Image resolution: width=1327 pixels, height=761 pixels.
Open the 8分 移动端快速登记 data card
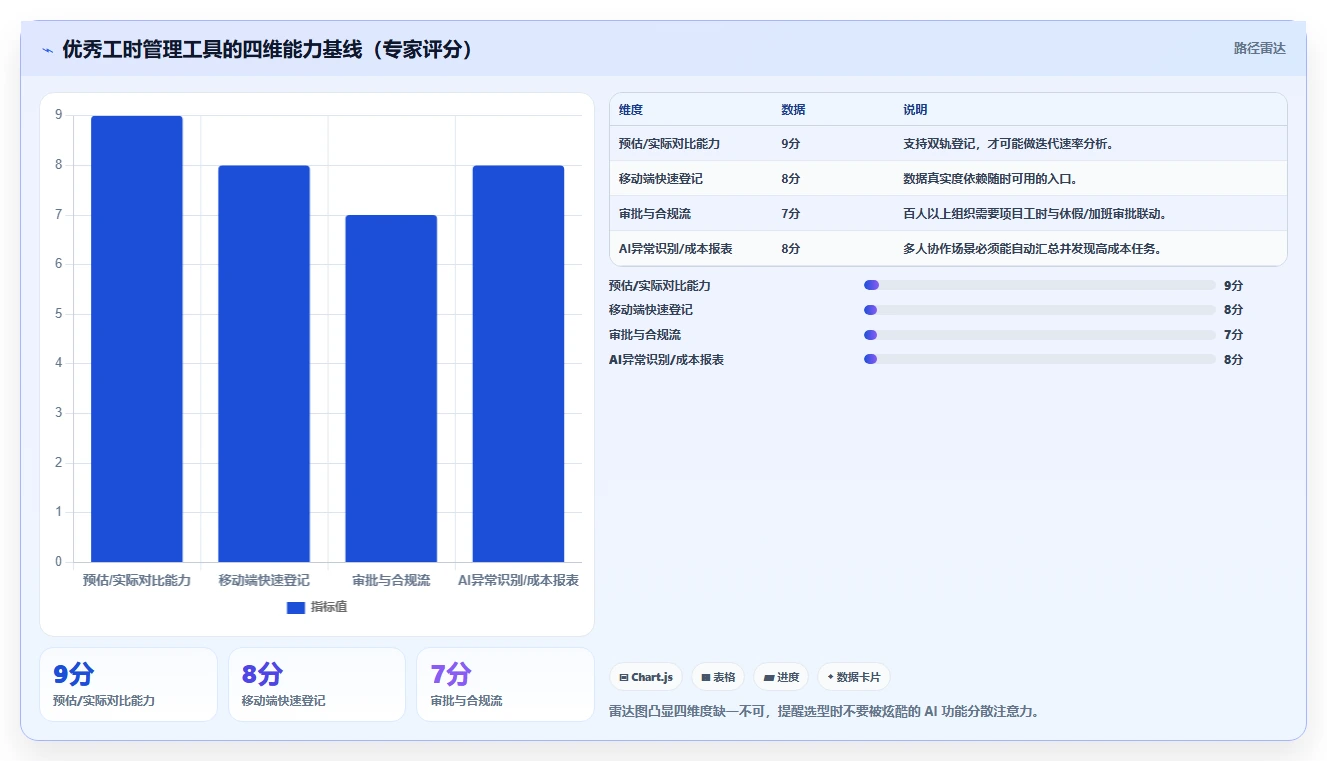pyautogui.click(x=317, y=684)
